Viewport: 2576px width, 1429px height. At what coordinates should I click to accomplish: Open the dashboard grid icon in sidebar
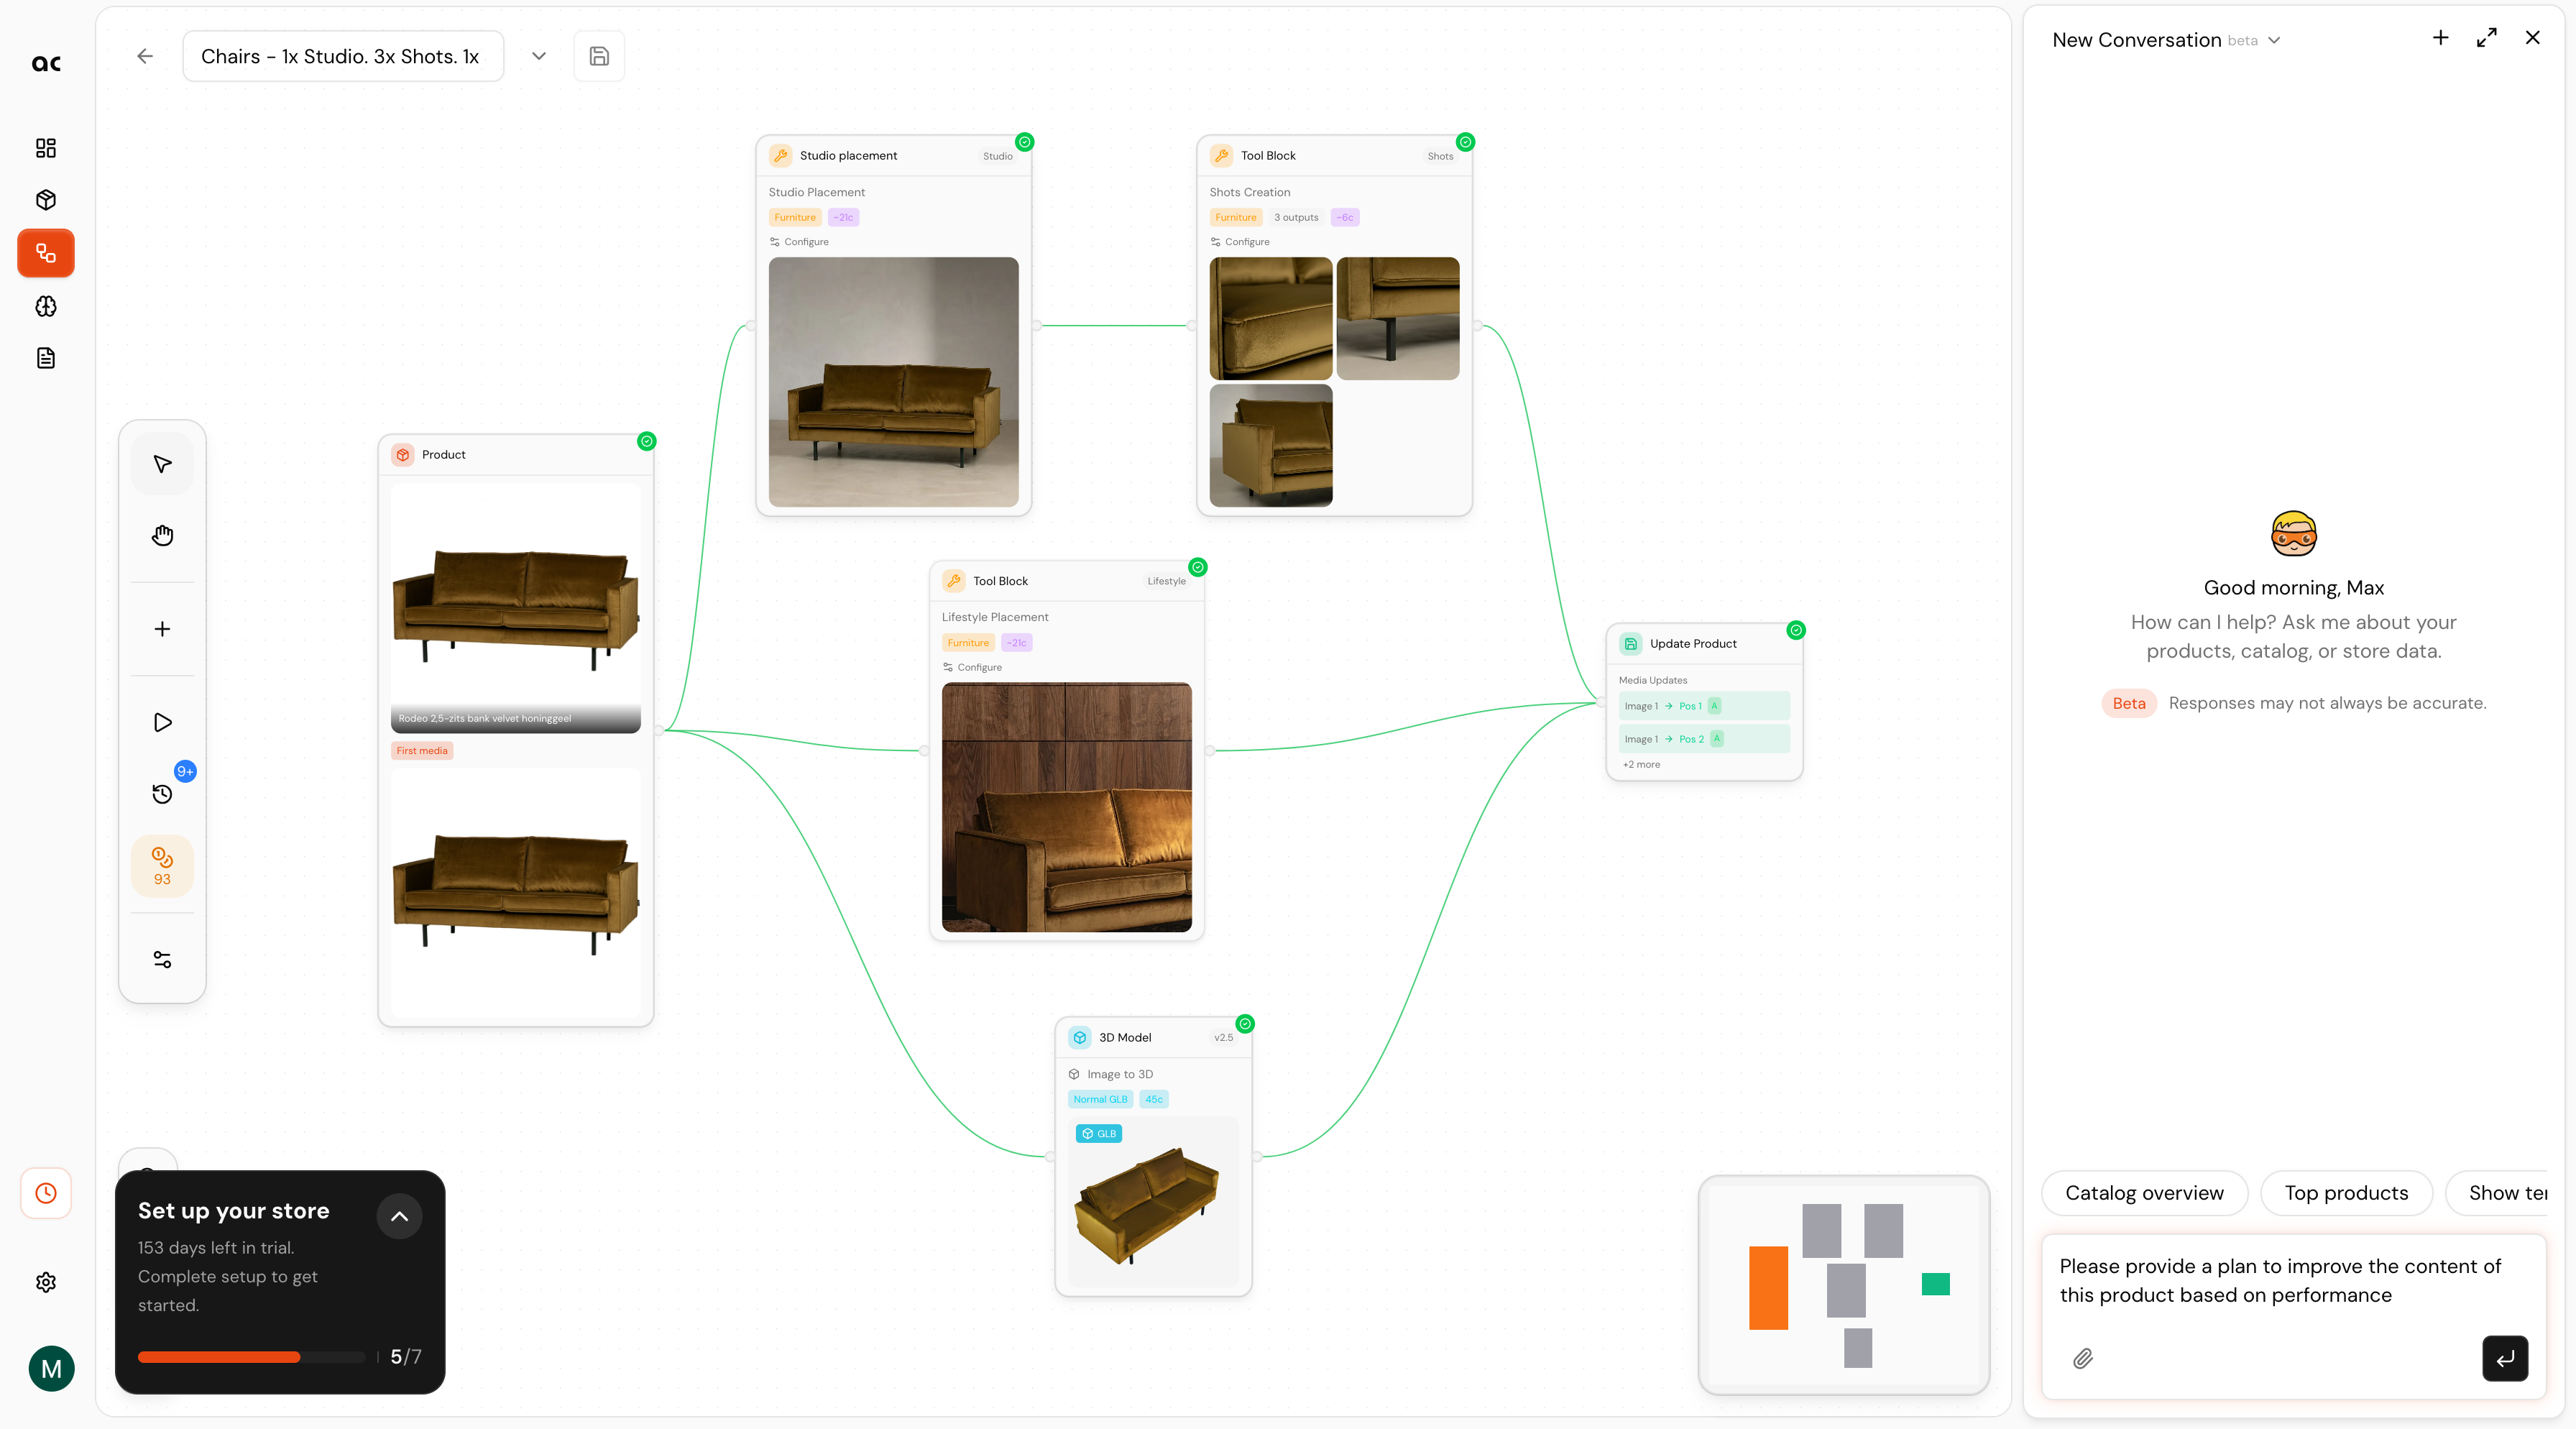click(x=46, y=148)
